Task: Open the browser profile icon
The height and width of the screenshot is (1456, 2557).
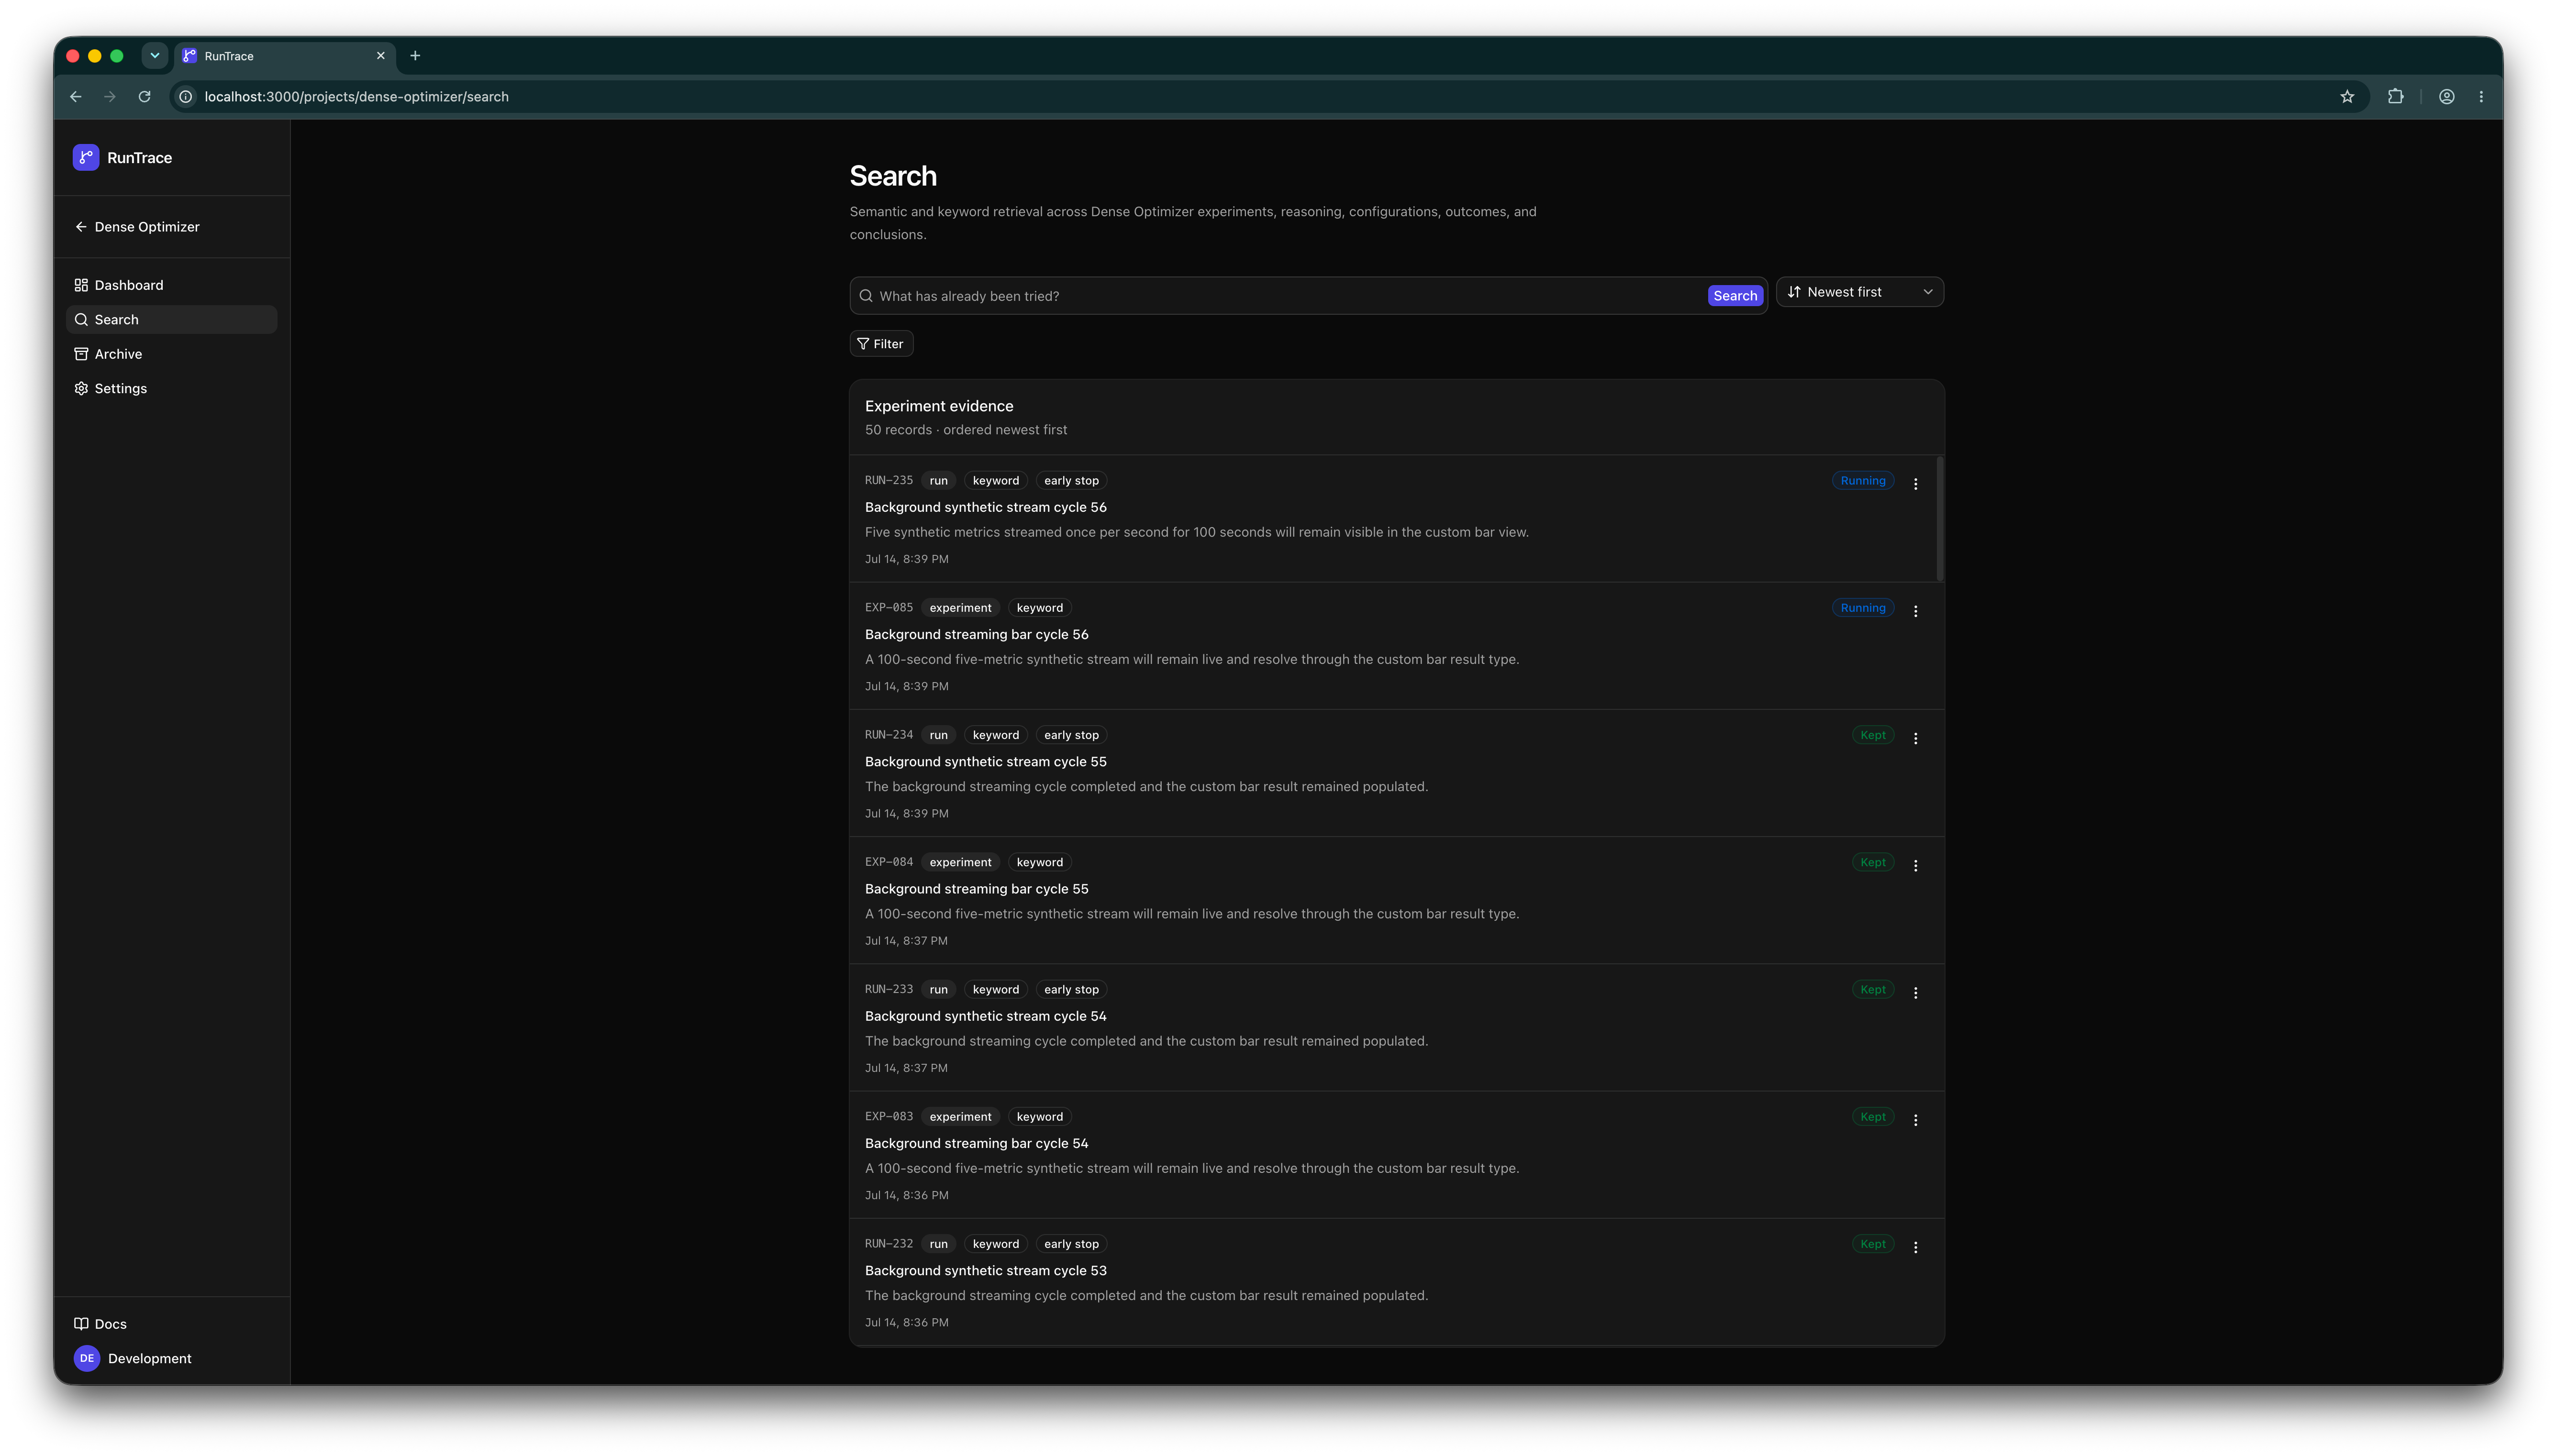Action: [x=2446, y=97]
